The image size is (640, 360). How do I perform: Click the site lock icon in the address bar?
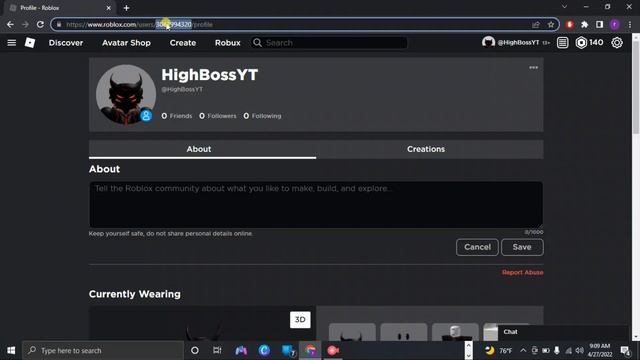[59, 24]
